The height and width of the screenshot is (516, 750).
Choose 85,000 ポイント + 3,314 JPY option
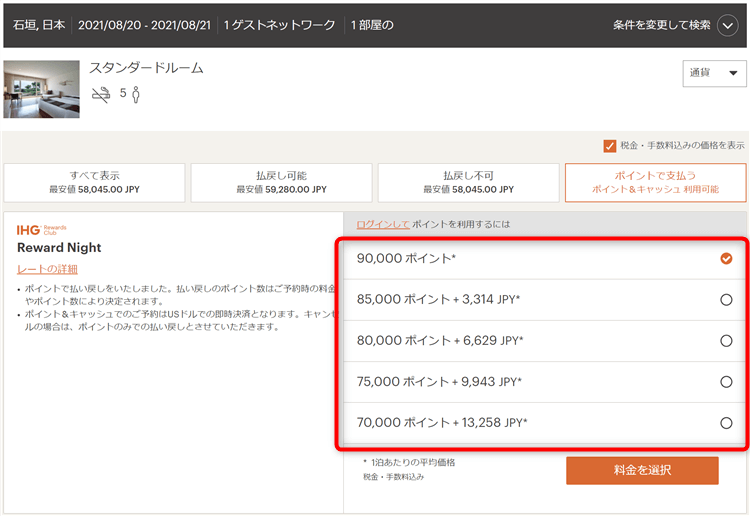coord(726,299)
